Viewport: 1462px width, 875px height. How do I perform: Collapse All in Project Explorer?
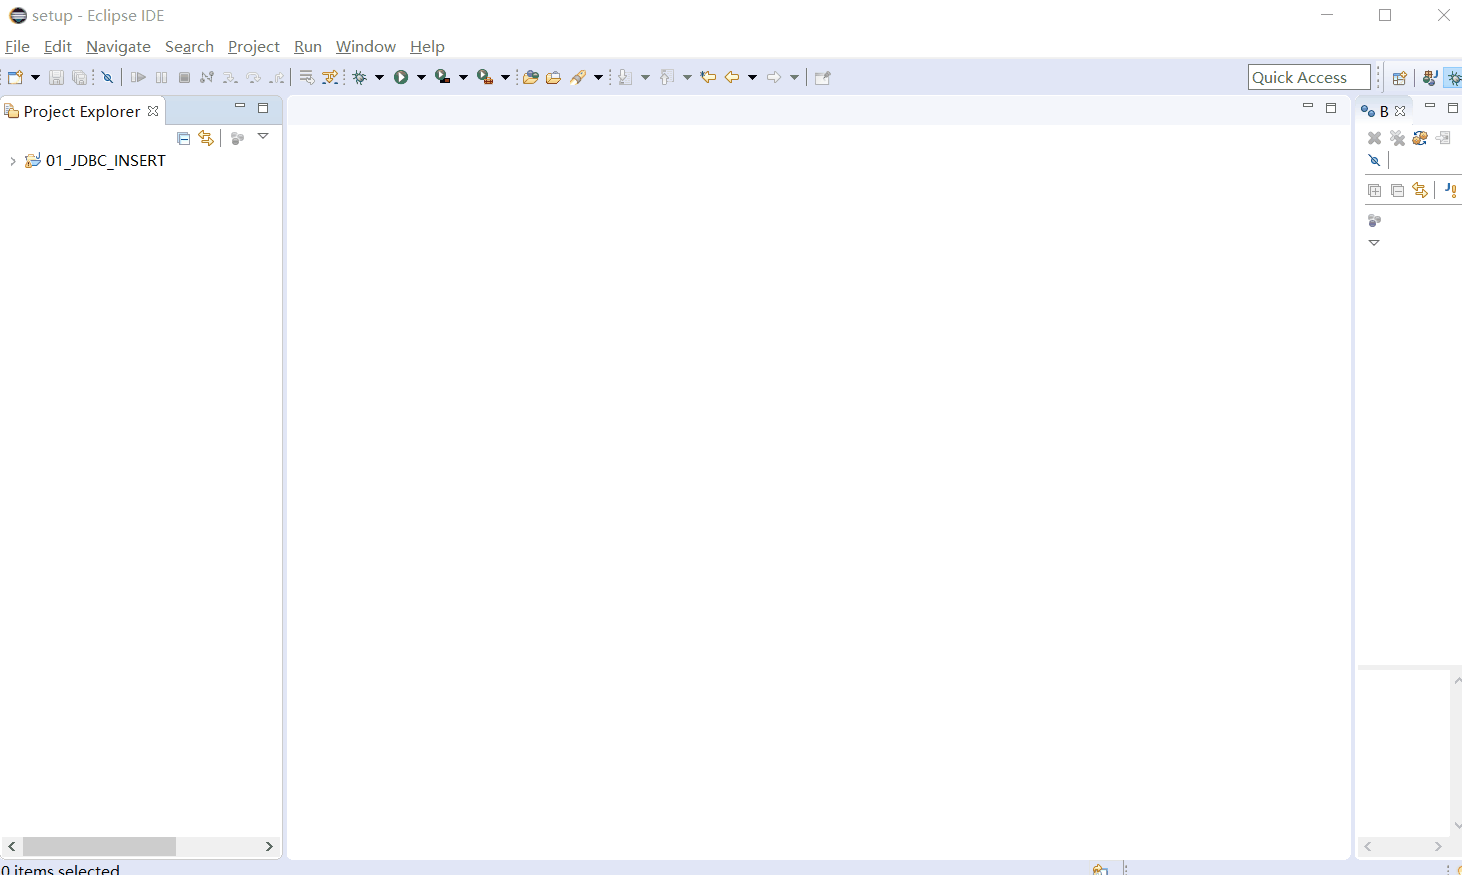pos(183,138)
